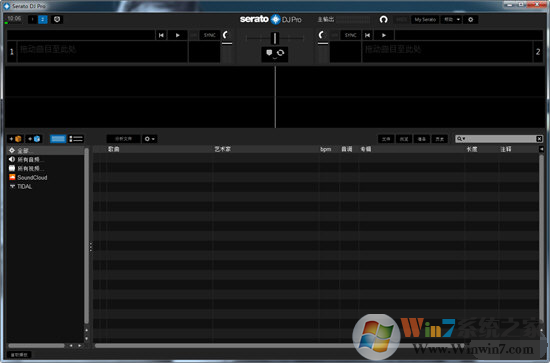Sort by the Length column header
The width and height of the screenshot is (550, 363).
pos(472,149)
